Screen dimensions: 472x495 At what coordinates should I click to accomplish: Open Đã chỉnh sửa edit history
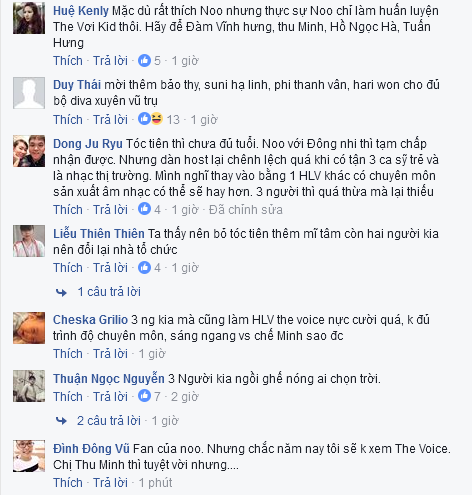[246, 210]
